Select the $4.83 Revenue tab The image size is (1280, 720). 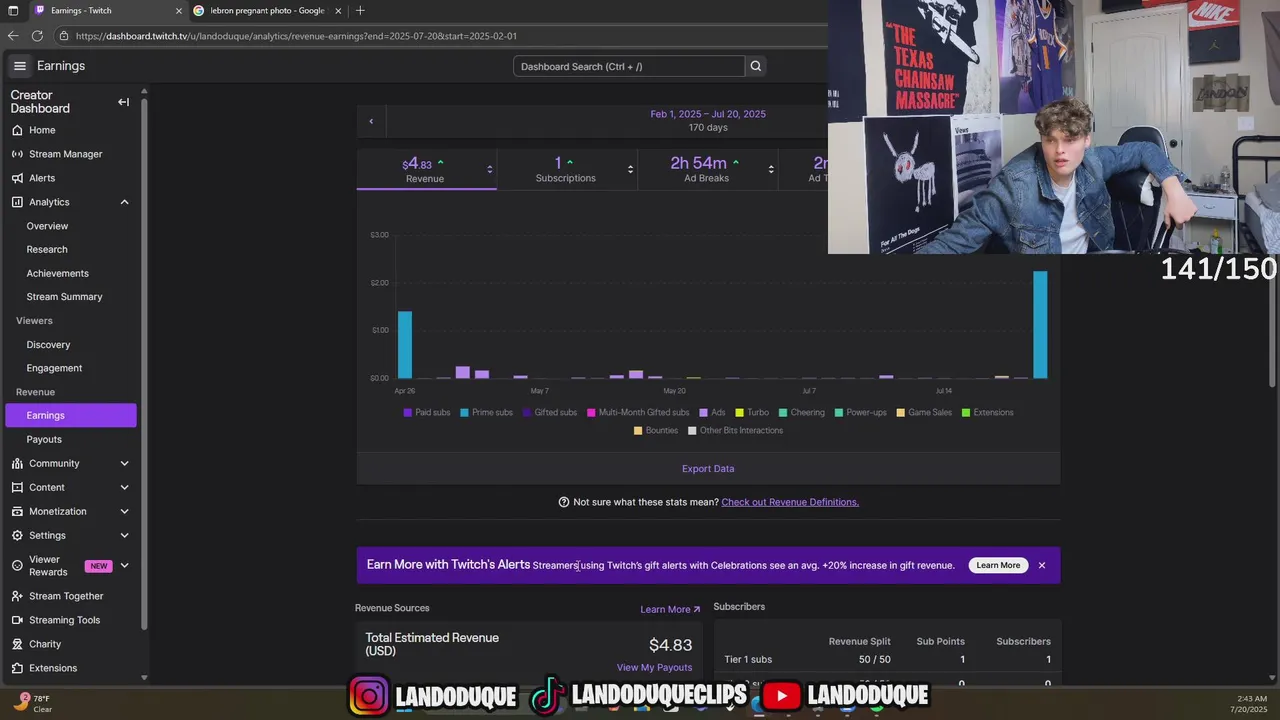point(425,169)
